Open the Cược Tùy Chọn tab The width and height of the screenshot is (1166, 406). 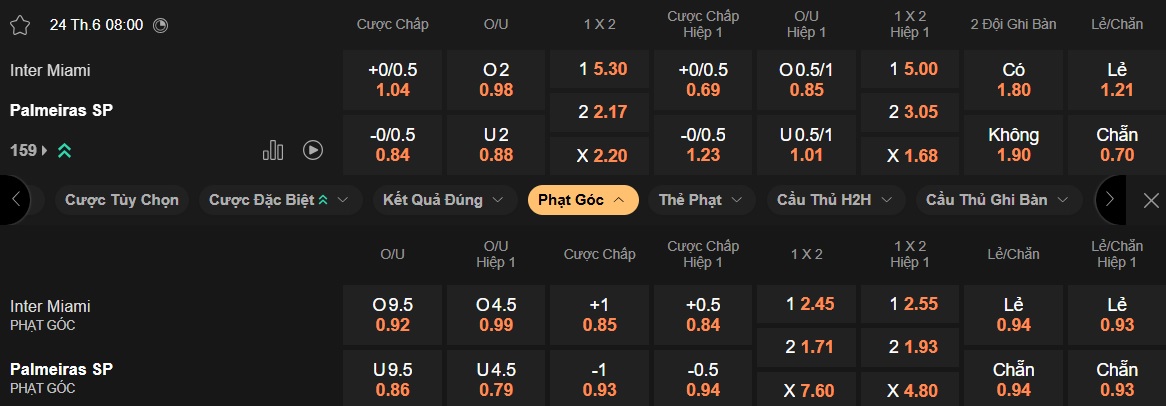coord(122,200)
